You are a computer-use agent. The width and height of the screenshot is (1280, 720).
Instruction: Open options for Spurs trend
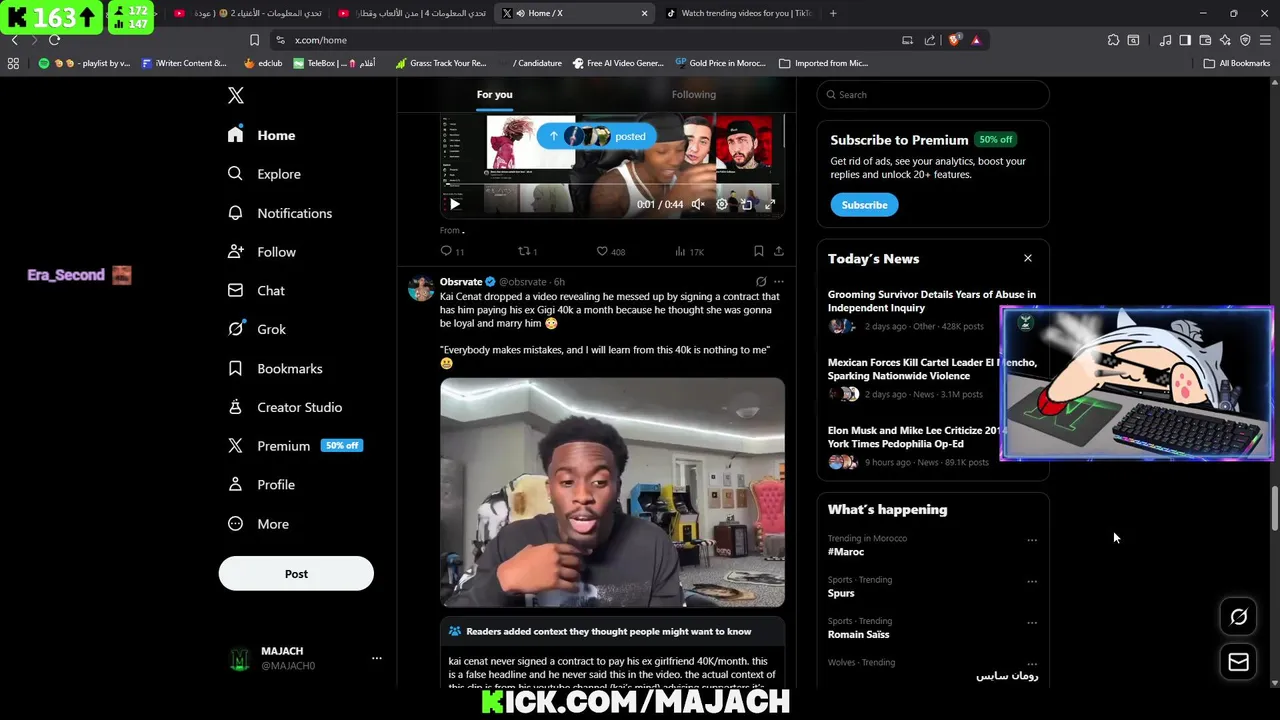1031,581
